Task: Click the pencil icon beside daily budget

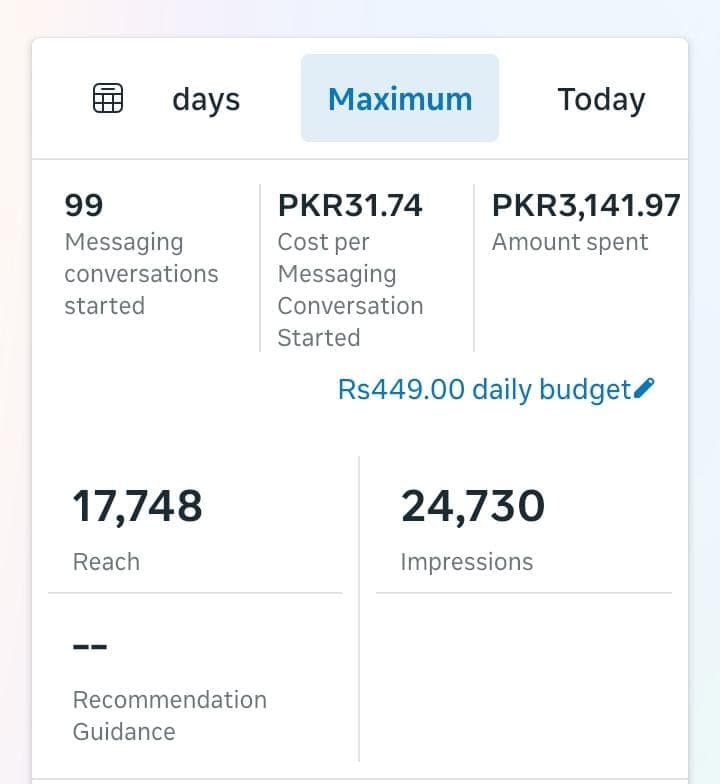Action: pos(645,388)
